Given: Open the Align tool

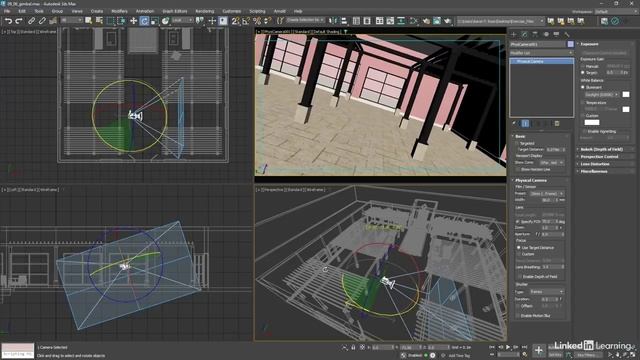Looking at the screenshot, I should pos(344,21).
